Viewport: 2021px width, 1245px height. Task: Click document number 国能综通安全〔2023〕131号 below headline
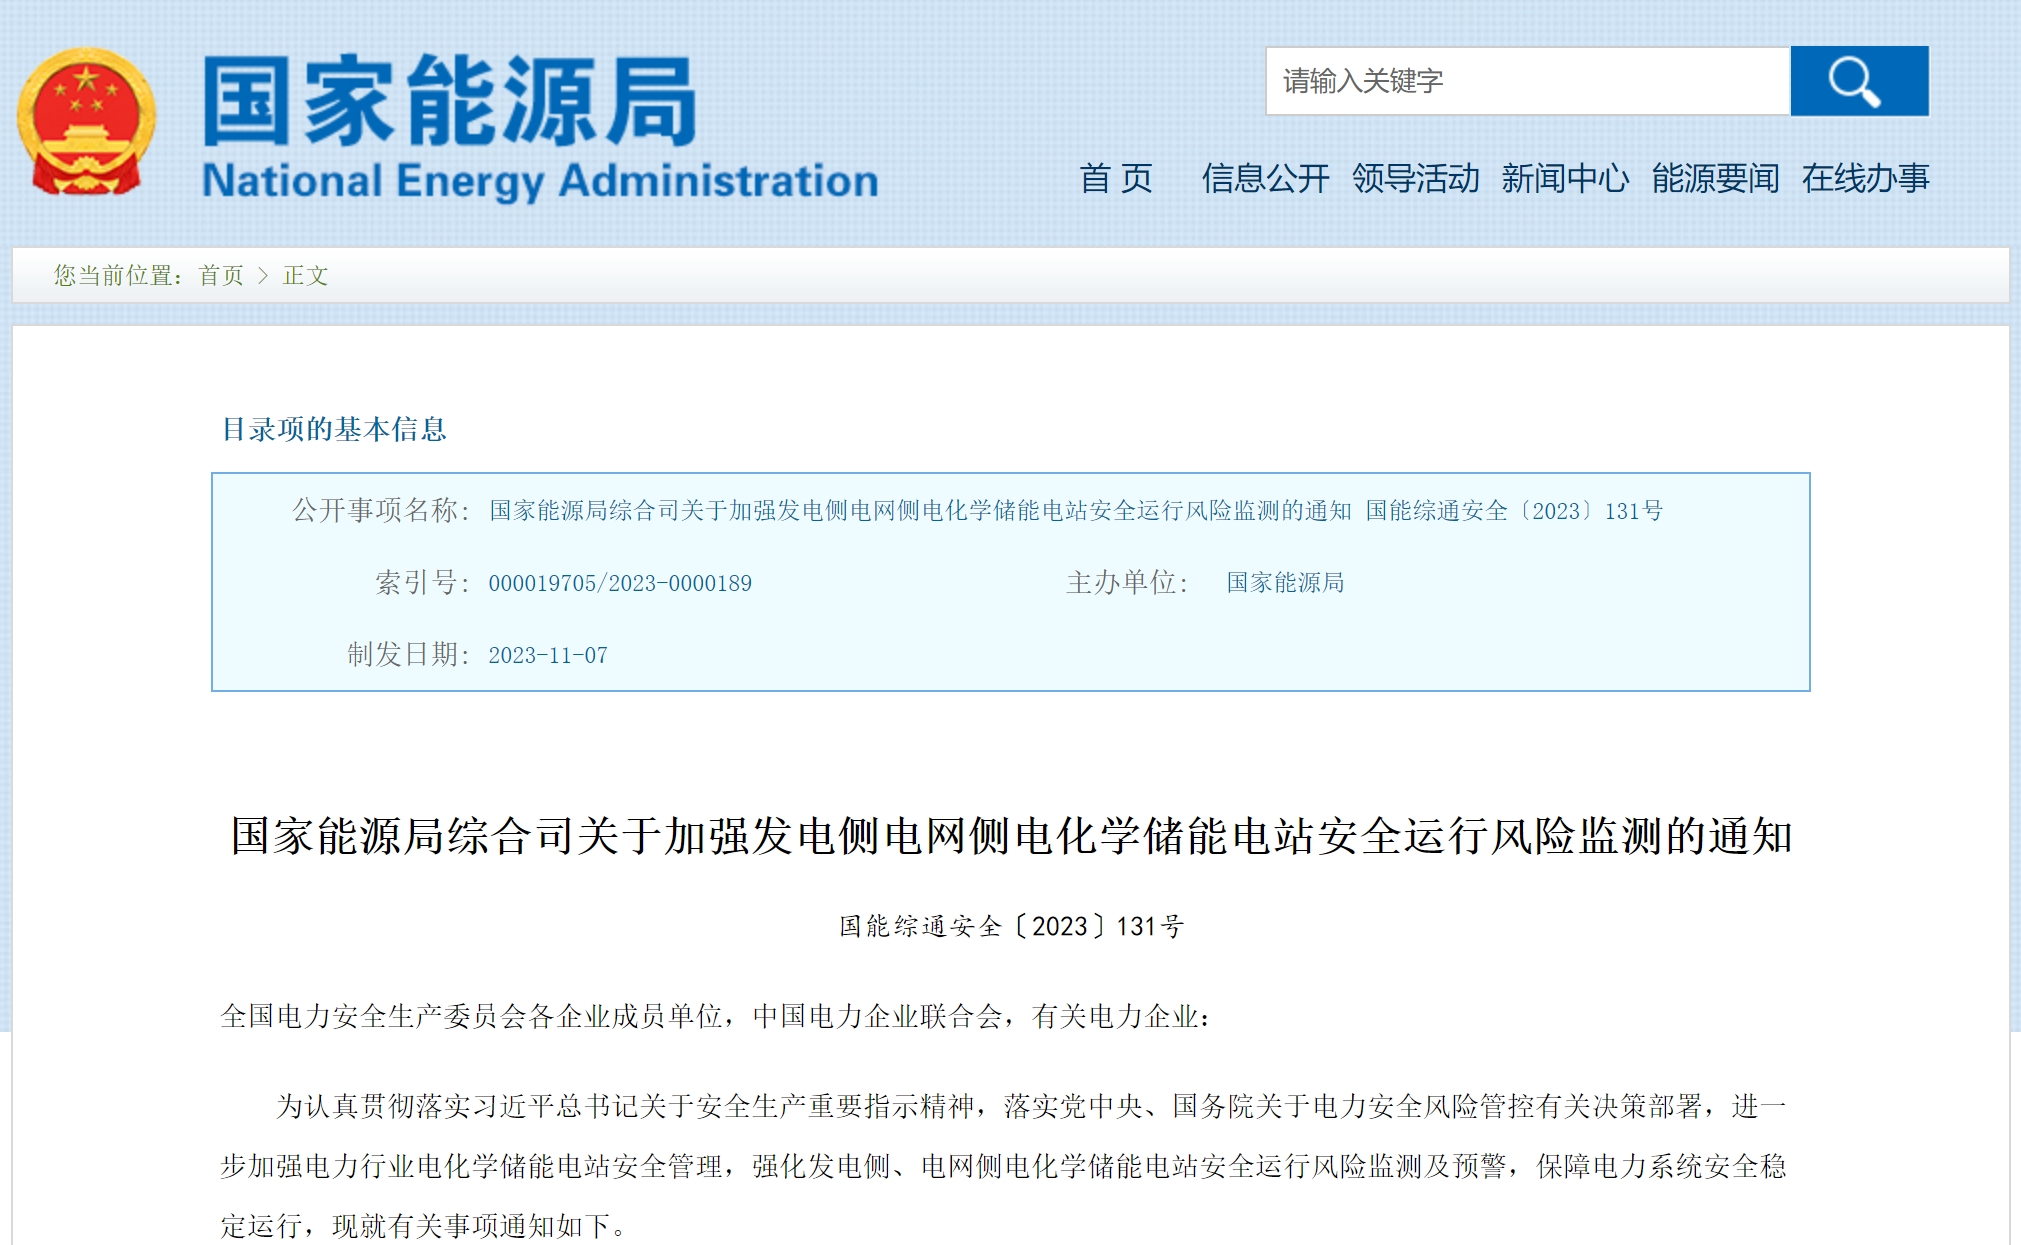1011,926
